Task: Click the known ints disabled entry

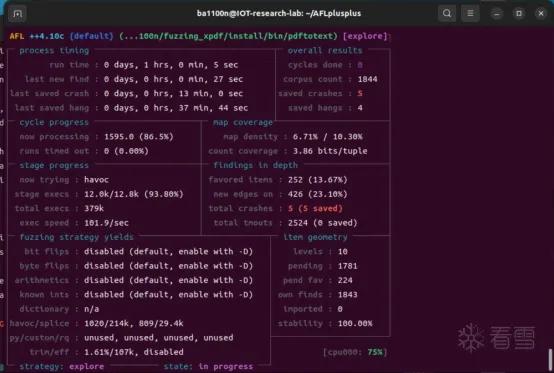Action: 169,295
